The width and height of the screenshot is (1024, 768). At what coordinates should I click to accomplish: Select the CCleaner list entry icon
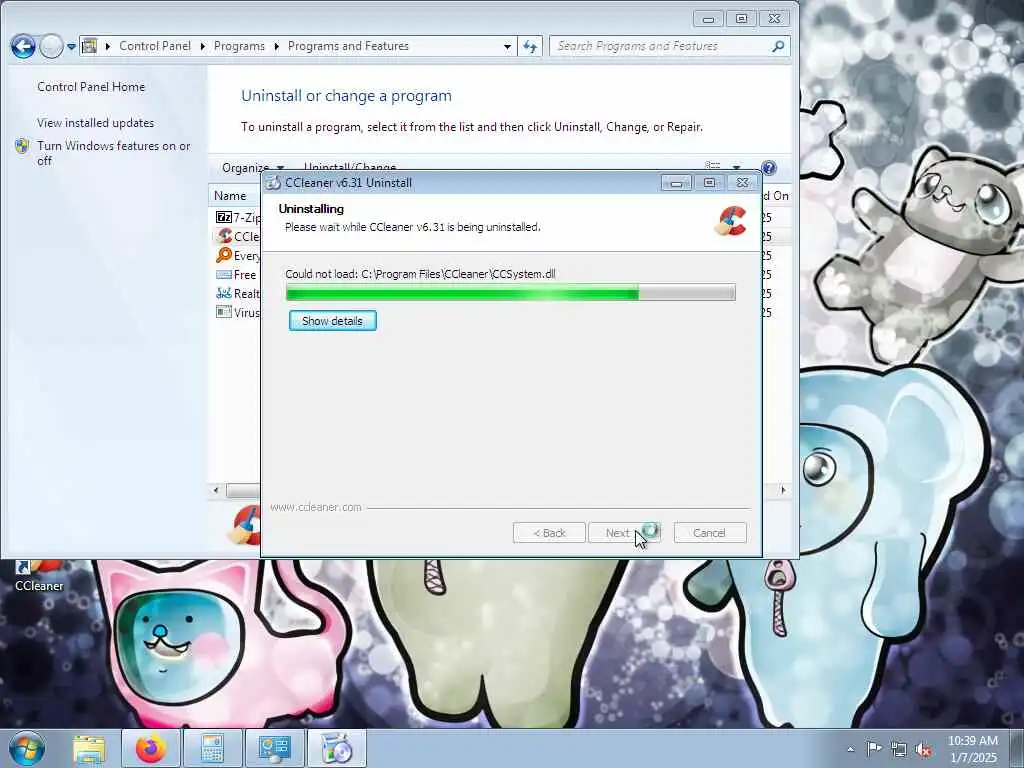click(x=224, y=236)
